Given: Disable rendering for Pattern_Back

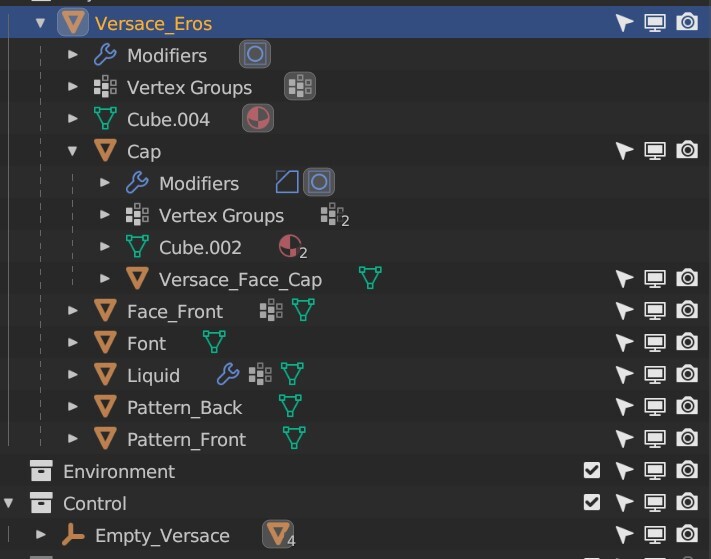Looking at the screenshot, I should [x=687, y=407].
